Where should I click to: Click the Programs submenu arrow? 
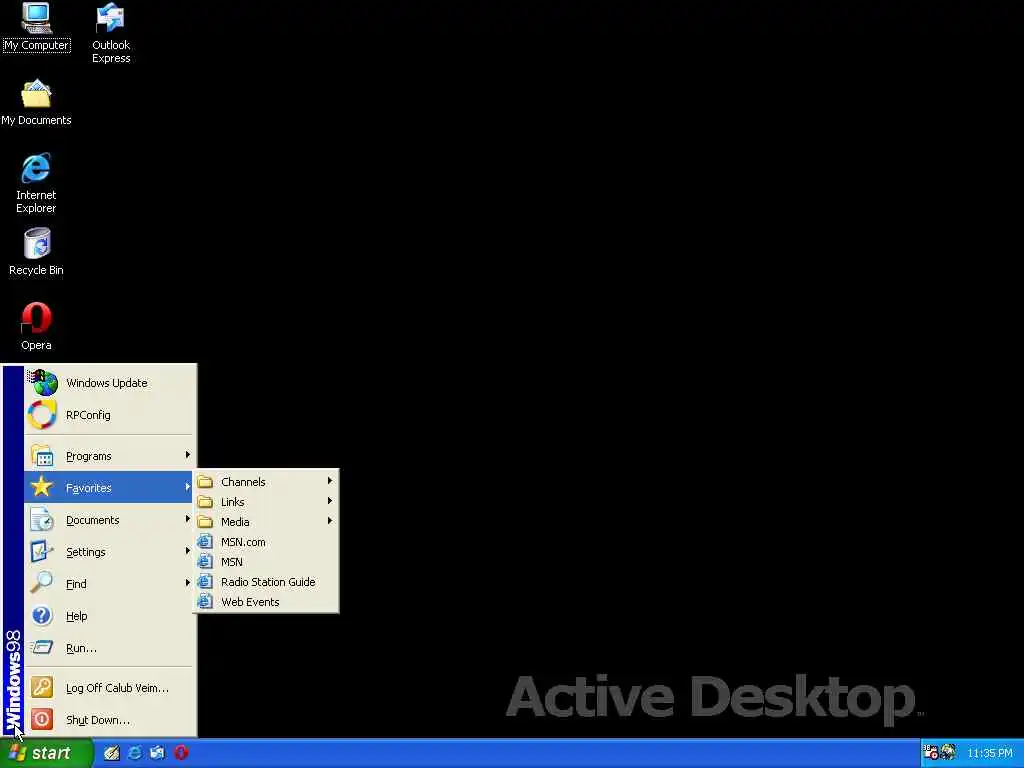187,455
